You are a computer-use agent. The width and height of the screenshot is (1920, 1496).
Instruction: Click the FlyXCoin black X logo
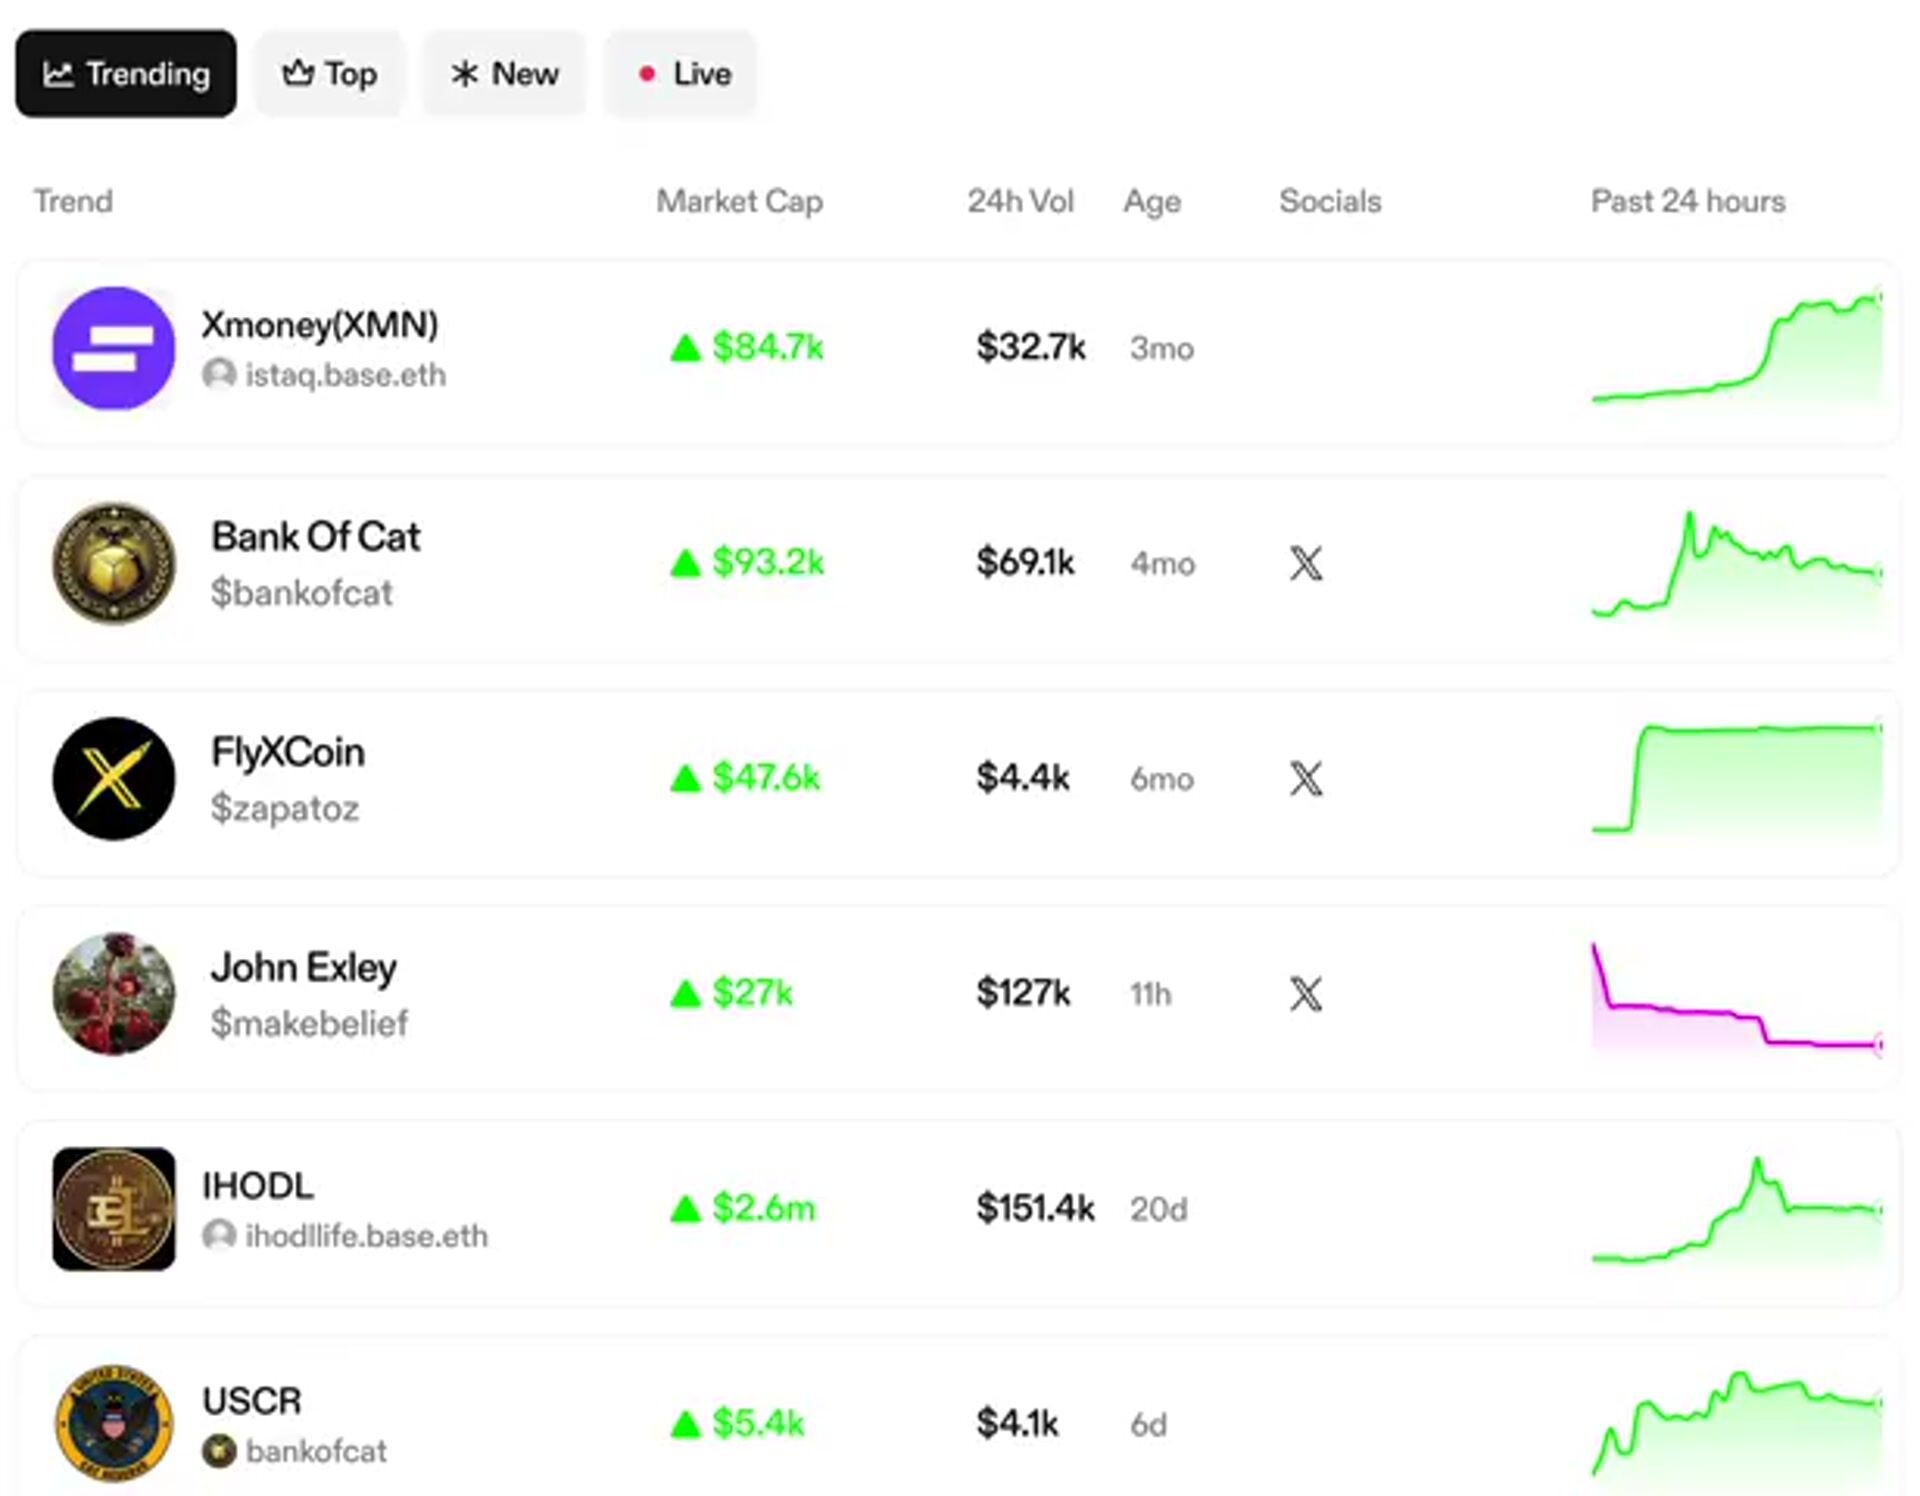pos(113,778)
